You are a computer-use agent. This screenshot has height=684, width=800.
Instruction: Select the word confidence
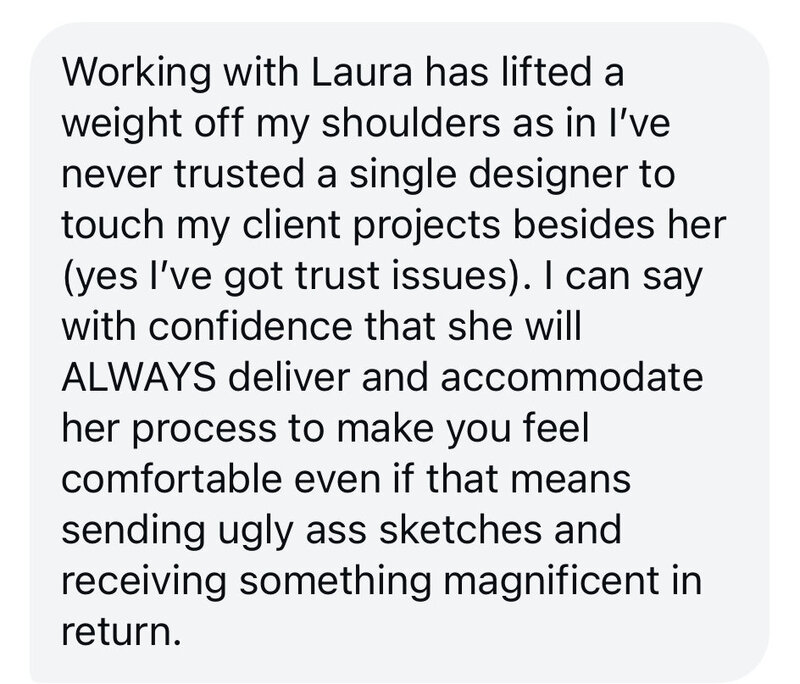[251, 326]
